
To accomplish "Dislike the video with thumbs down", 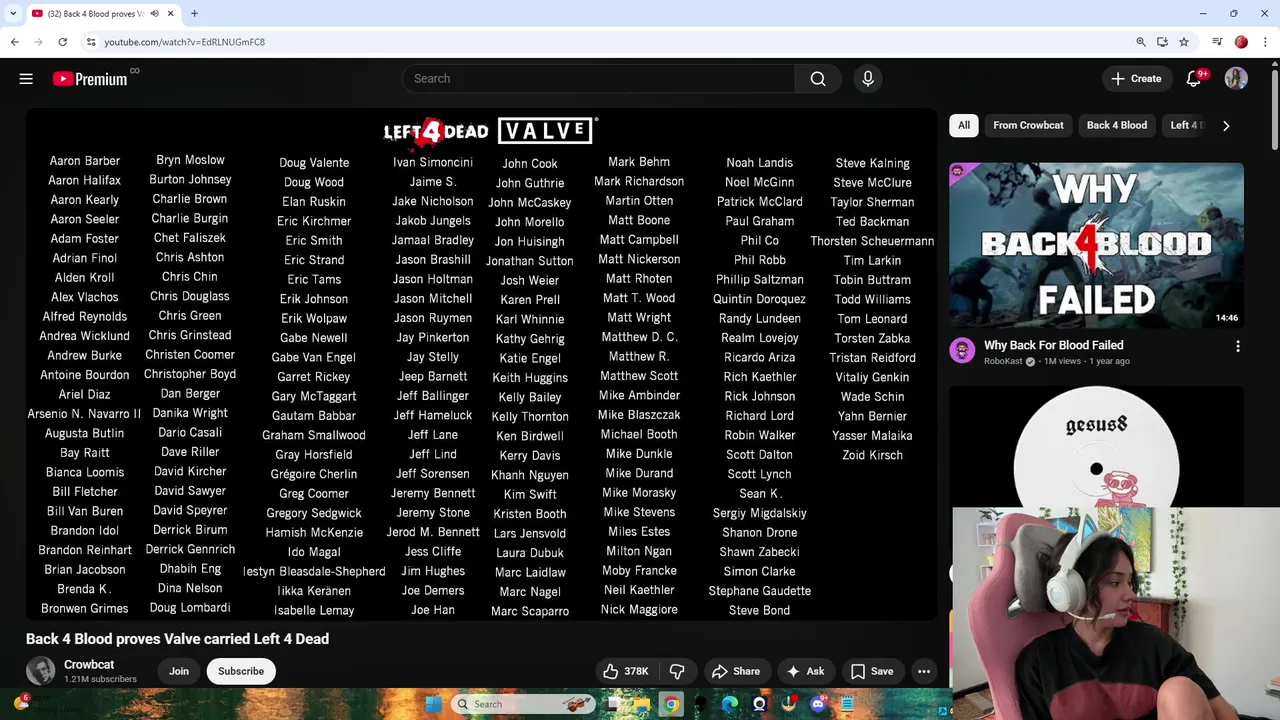I will click(x=678, y=671).
